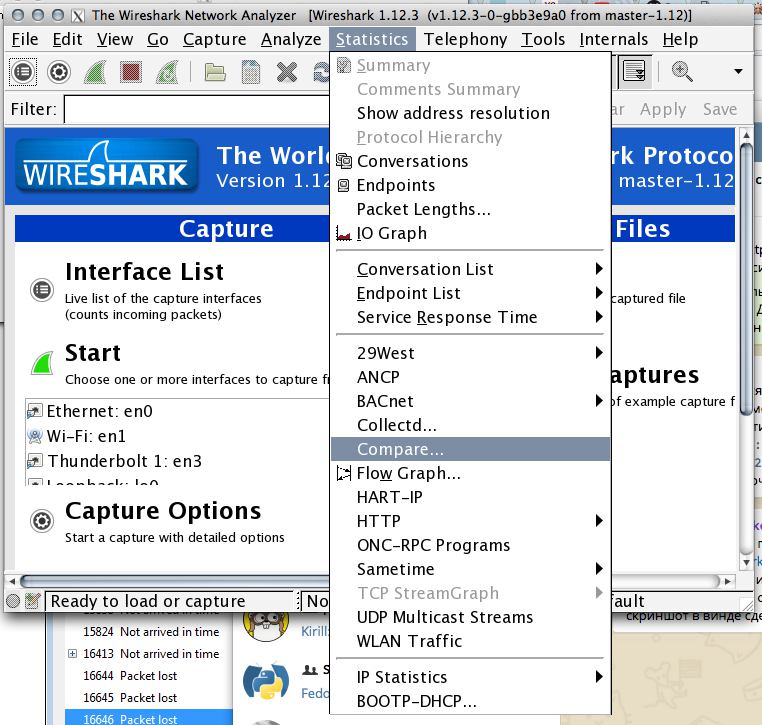Expand the 29West submenu
Viewport: 762px width, 725px height.
[x=470, y=353]
